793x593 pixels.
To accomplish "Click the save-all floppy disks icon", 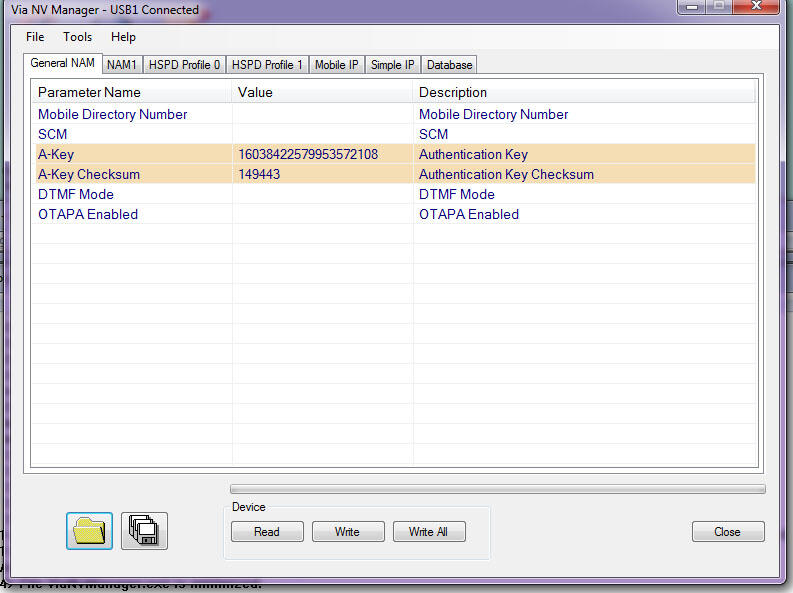I will pyautogui.click(x=144, y=531).
